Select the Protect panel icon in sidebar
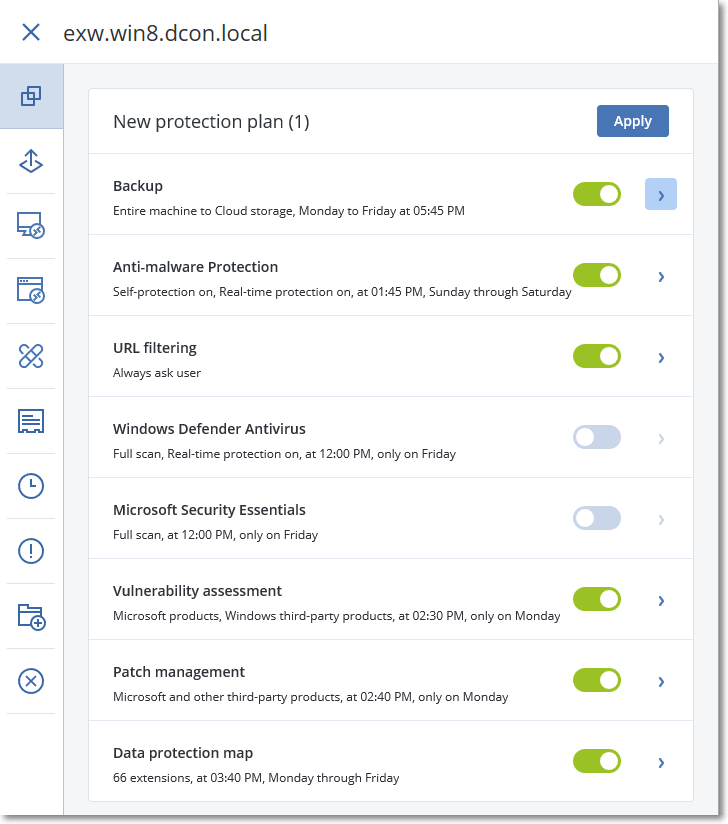 [x=31, y=96]
